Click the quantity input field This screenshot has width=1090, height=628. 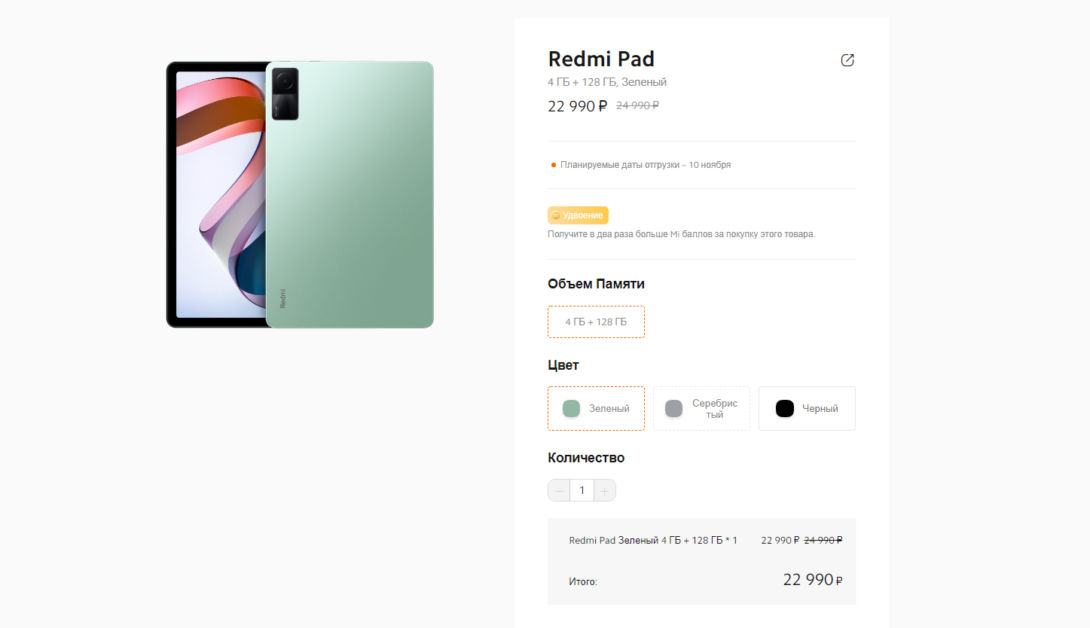click(x=582, y=490)
